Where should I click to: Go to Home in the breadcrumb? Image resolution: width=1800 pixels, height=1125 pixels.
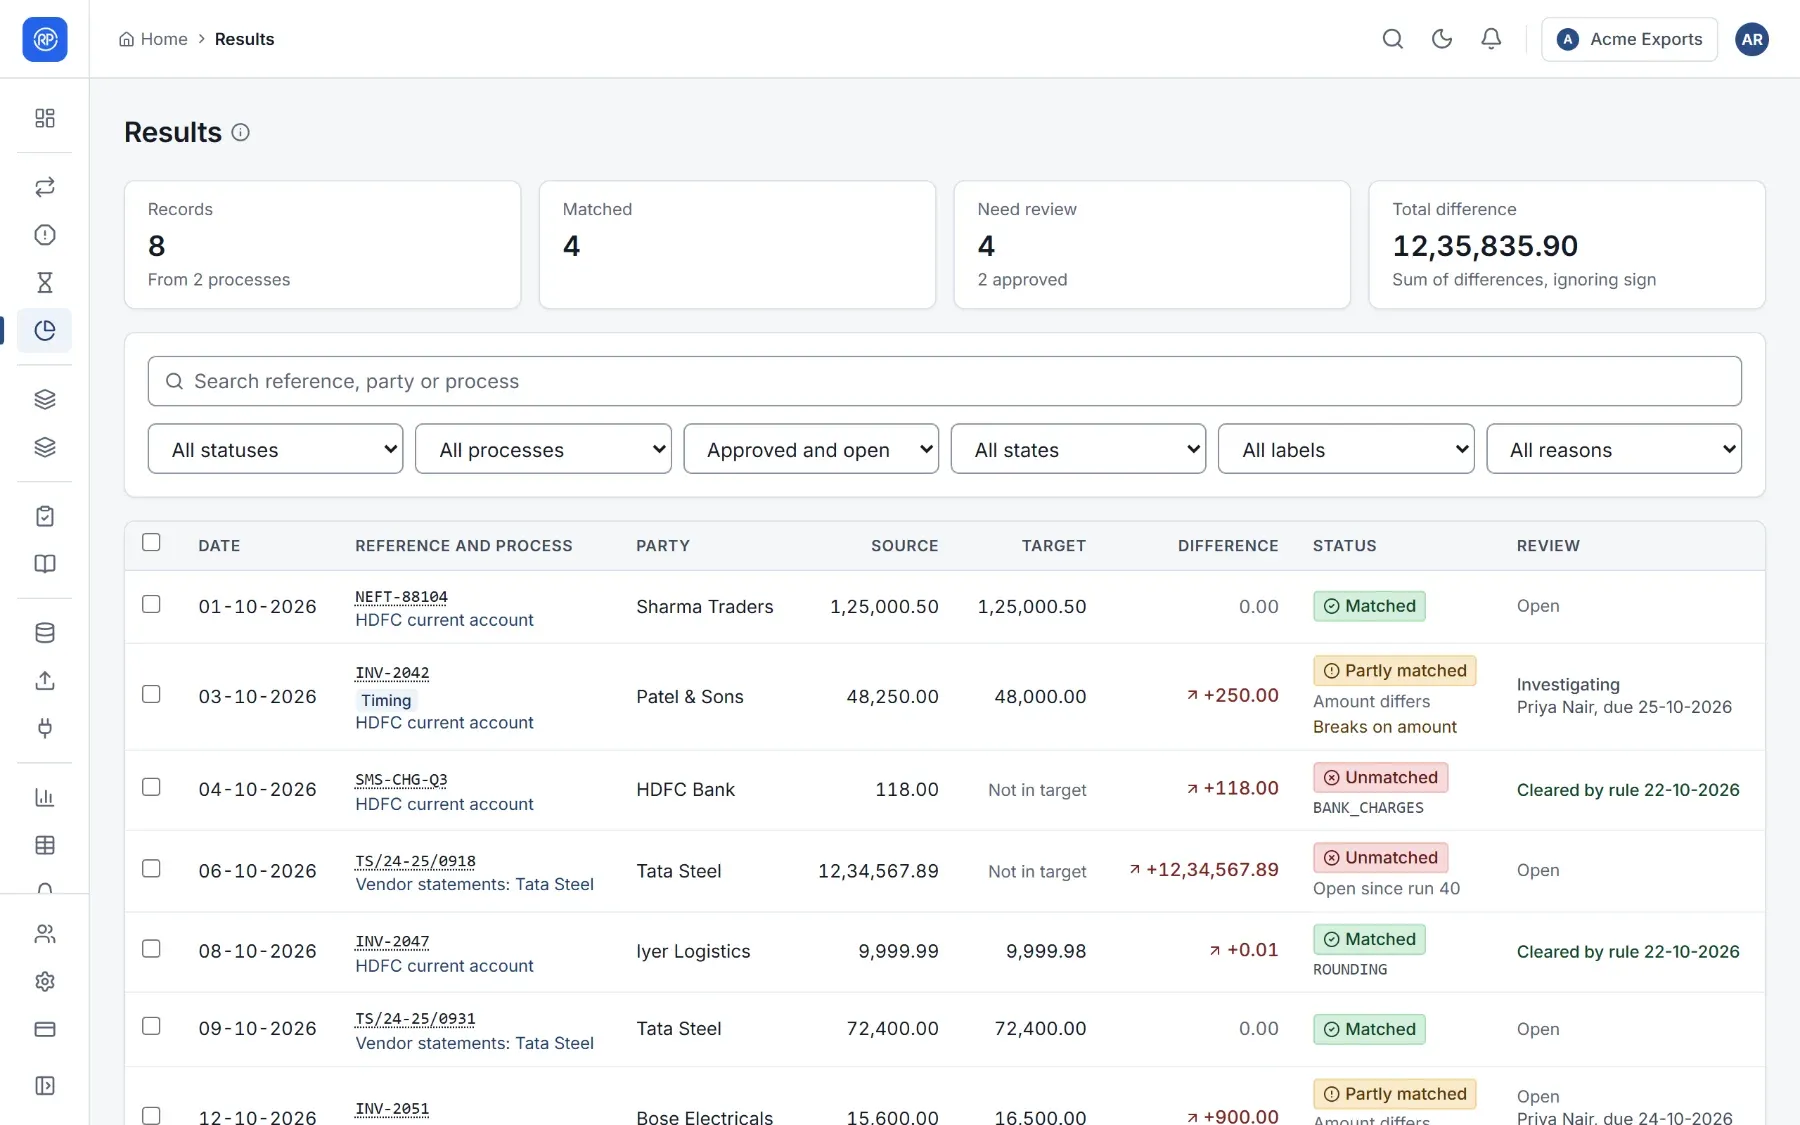point(153,39)
